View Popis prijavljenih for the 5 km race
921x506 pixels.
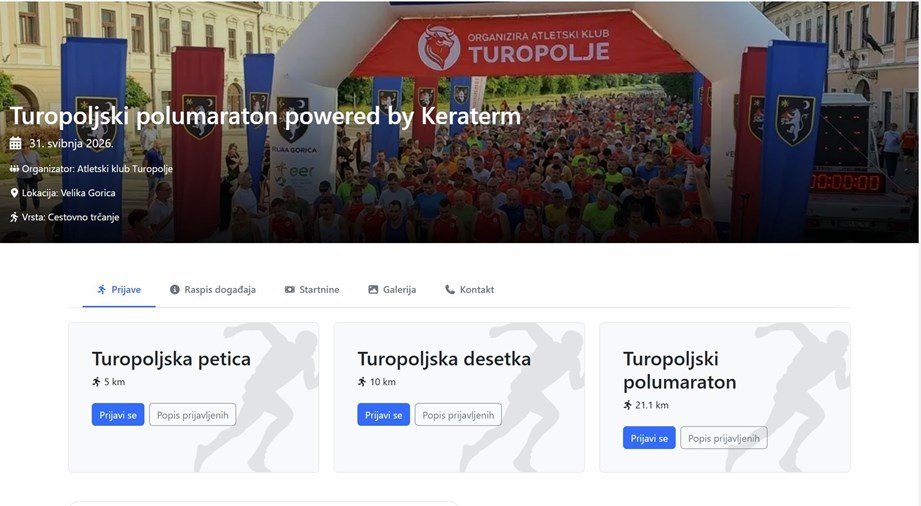(x=193, y=415)
